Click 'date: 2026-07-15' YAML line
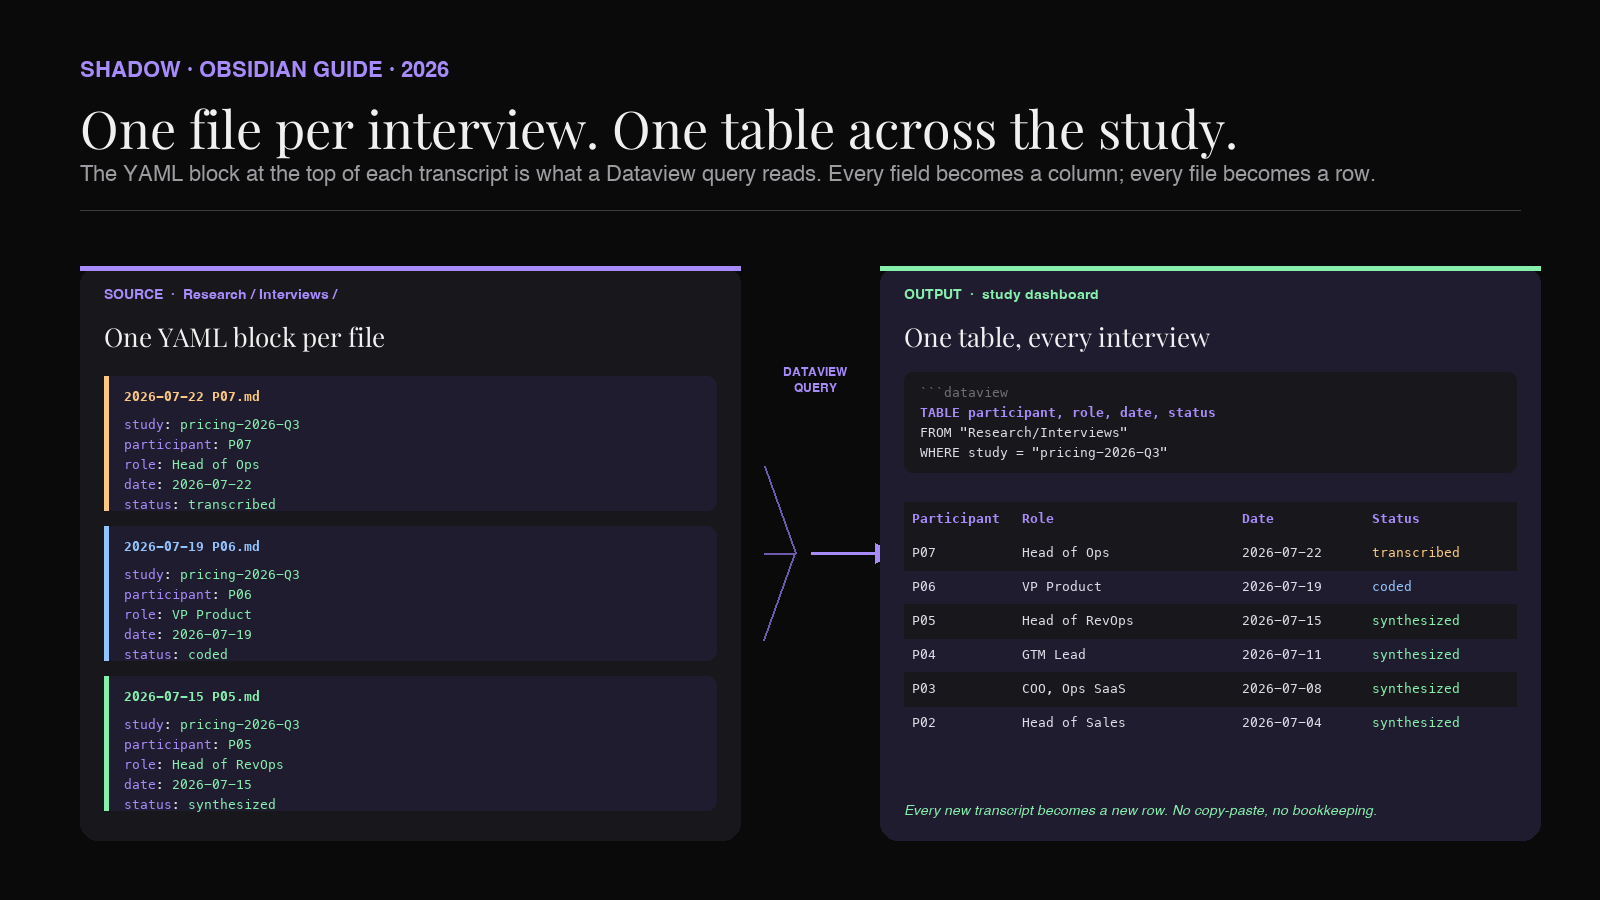Screen dimensions: 1600x900 188,785
